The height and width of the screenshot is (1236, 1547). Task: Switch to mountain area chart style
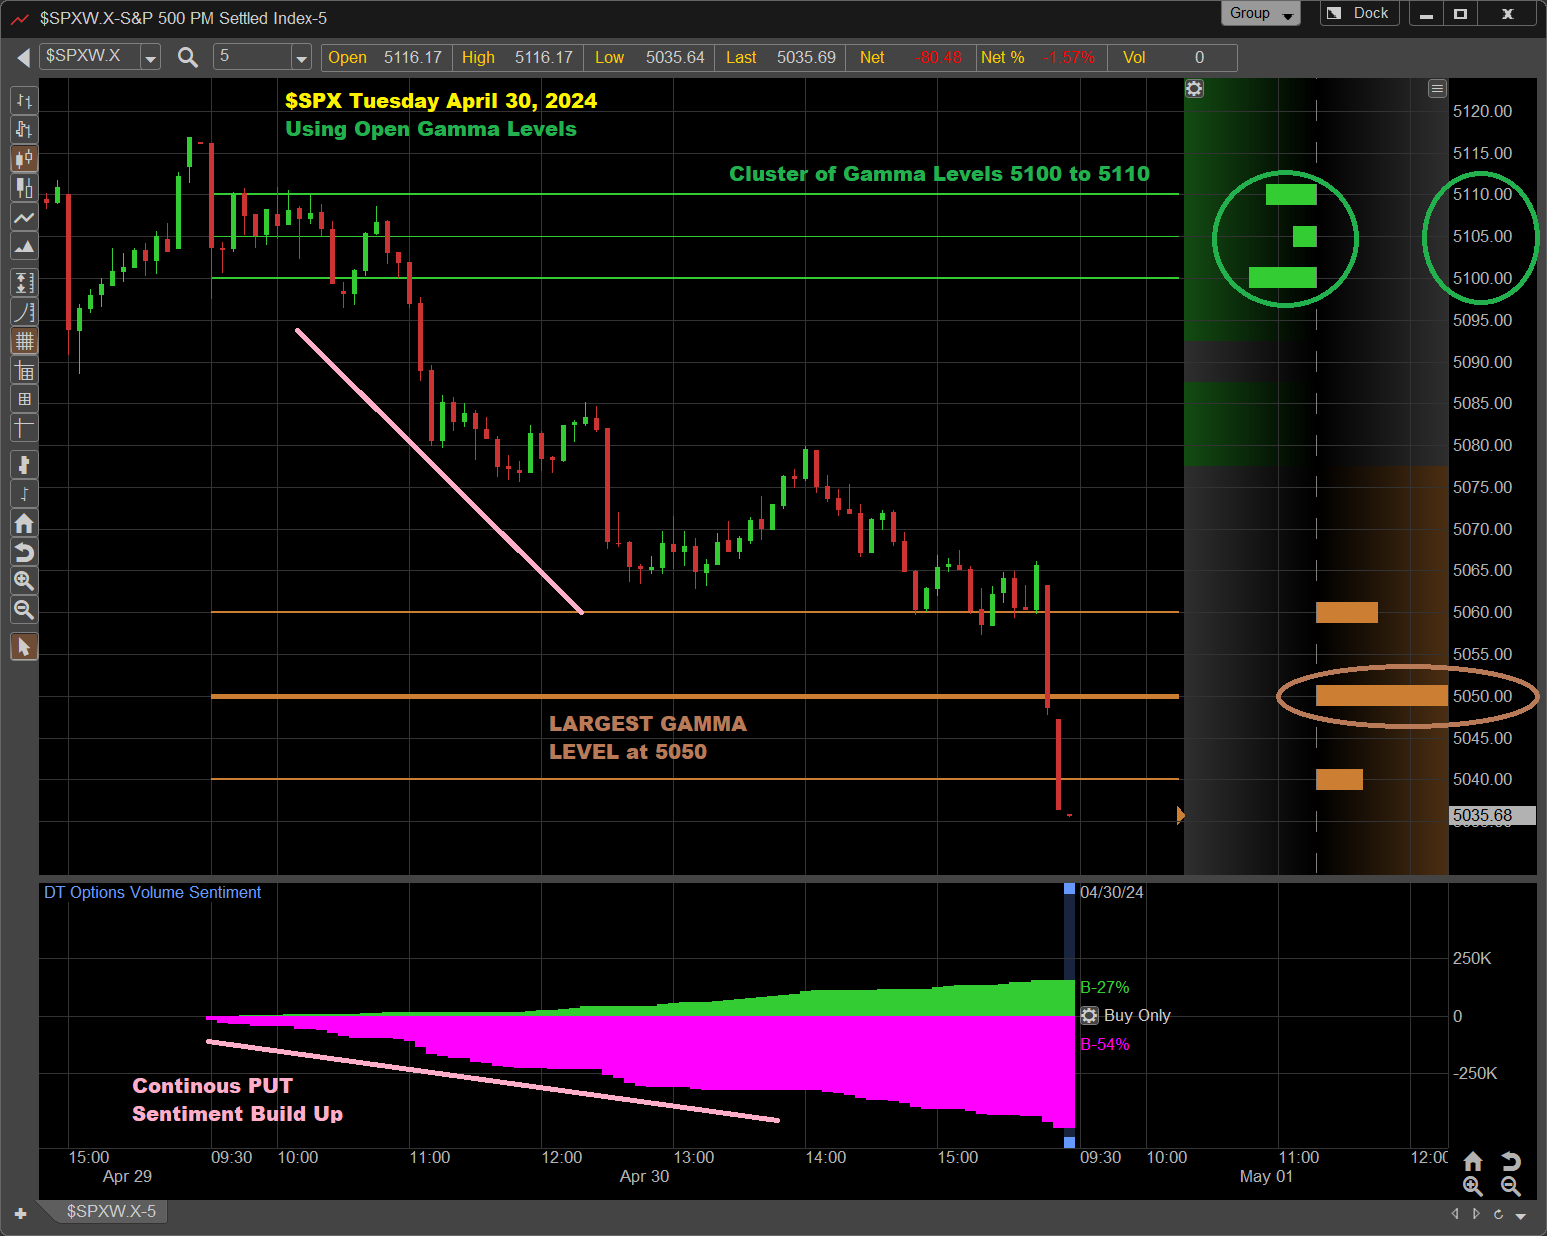(24, 246)
